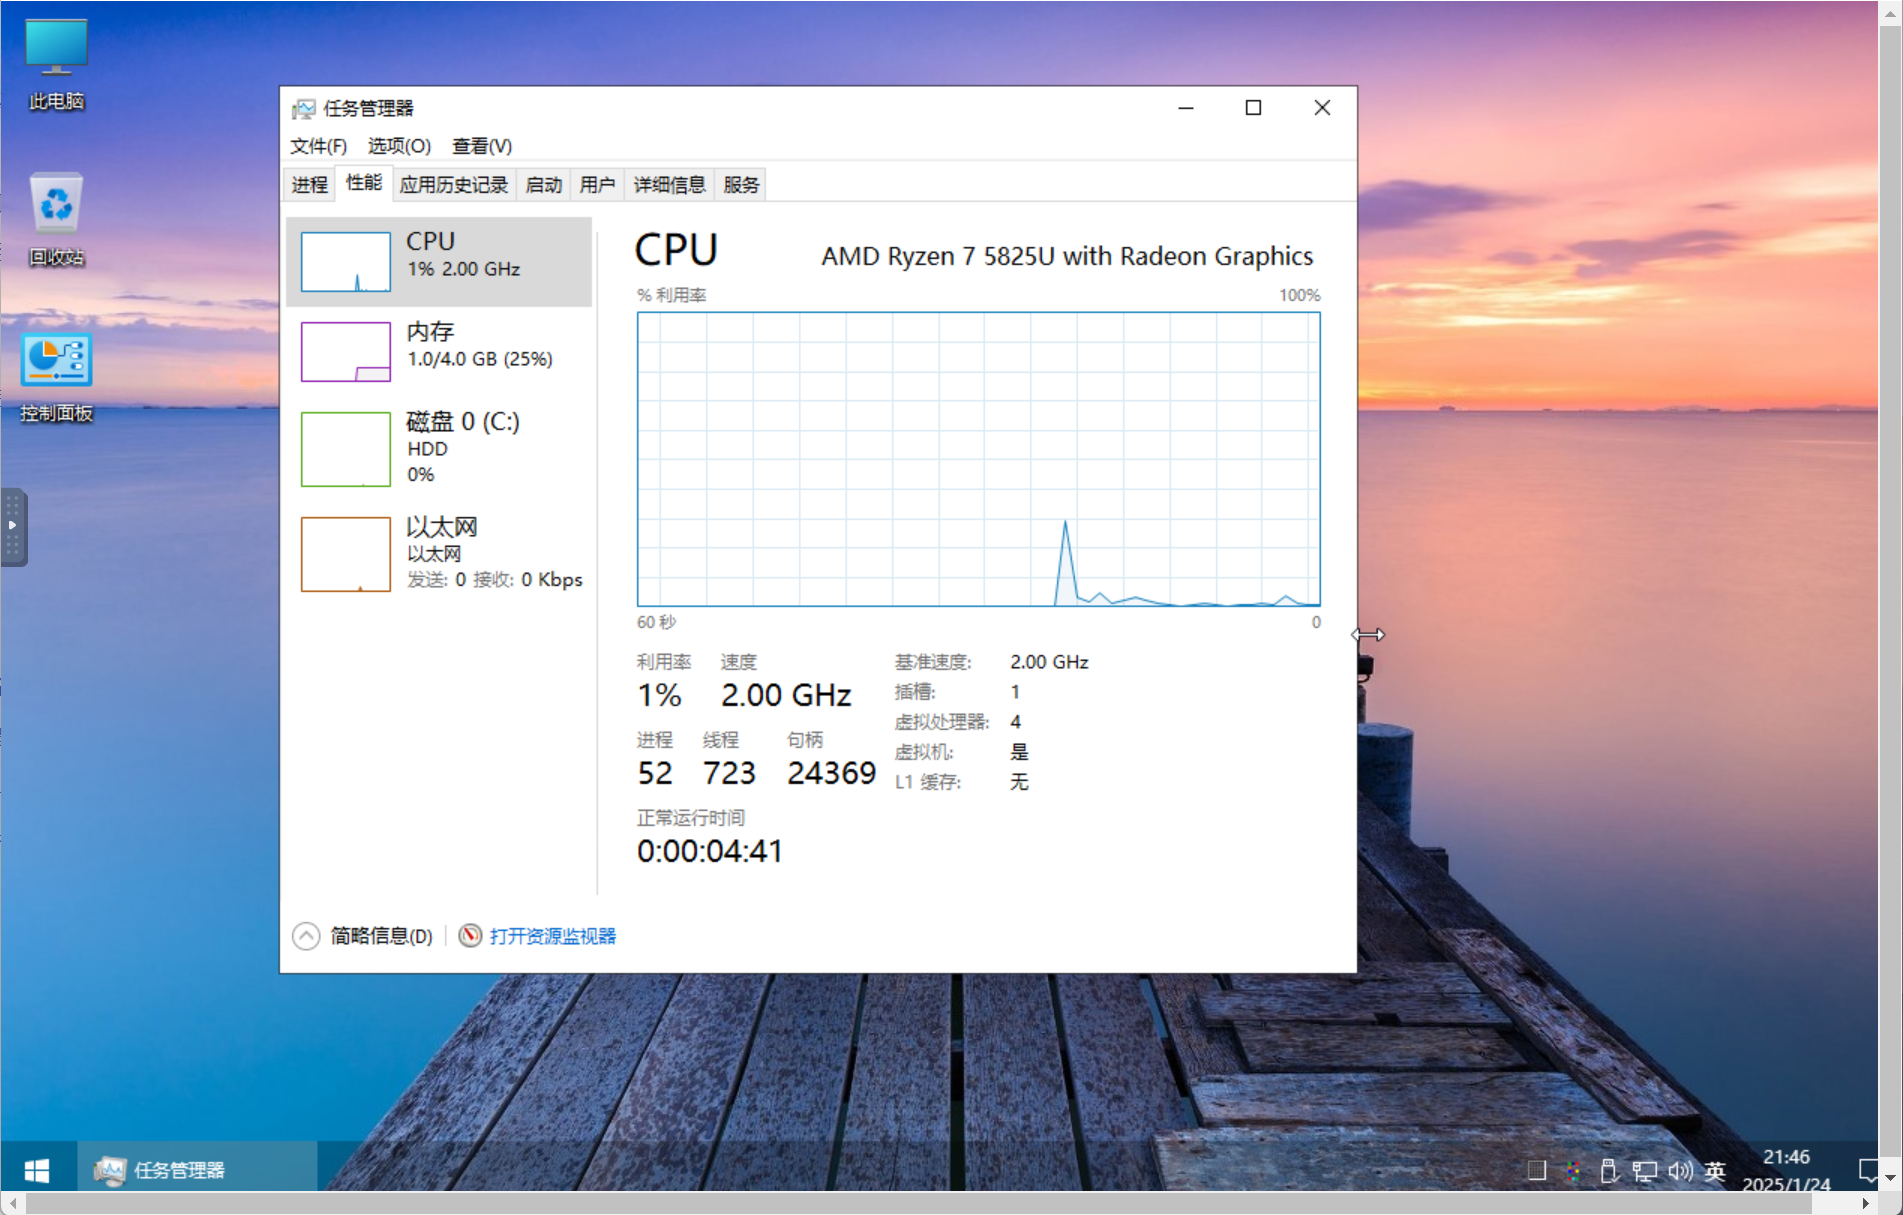Open 此电脑 desktop icon

point(56,63)
